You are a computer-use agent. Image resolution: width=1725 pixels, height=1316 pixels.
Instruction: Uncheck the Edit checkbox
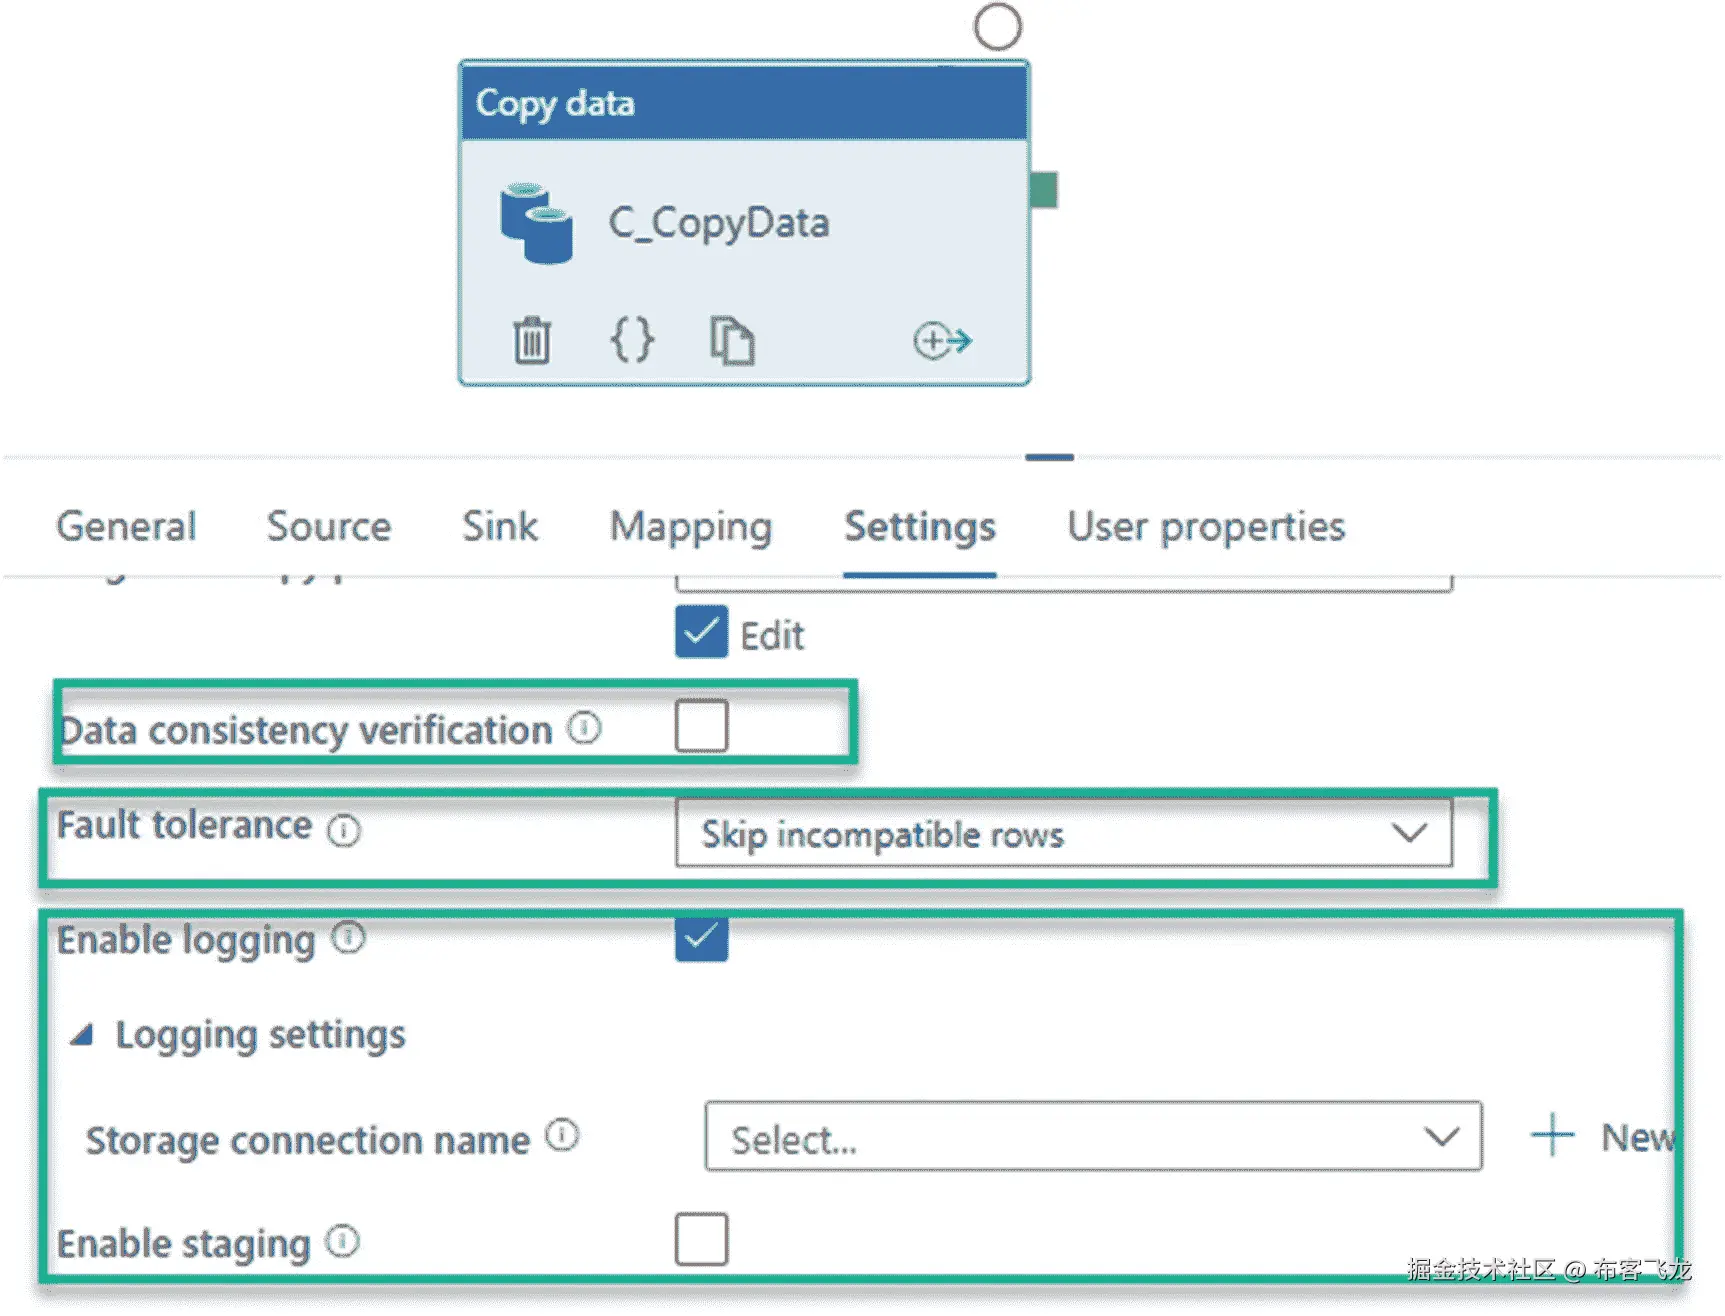[701, 632]
